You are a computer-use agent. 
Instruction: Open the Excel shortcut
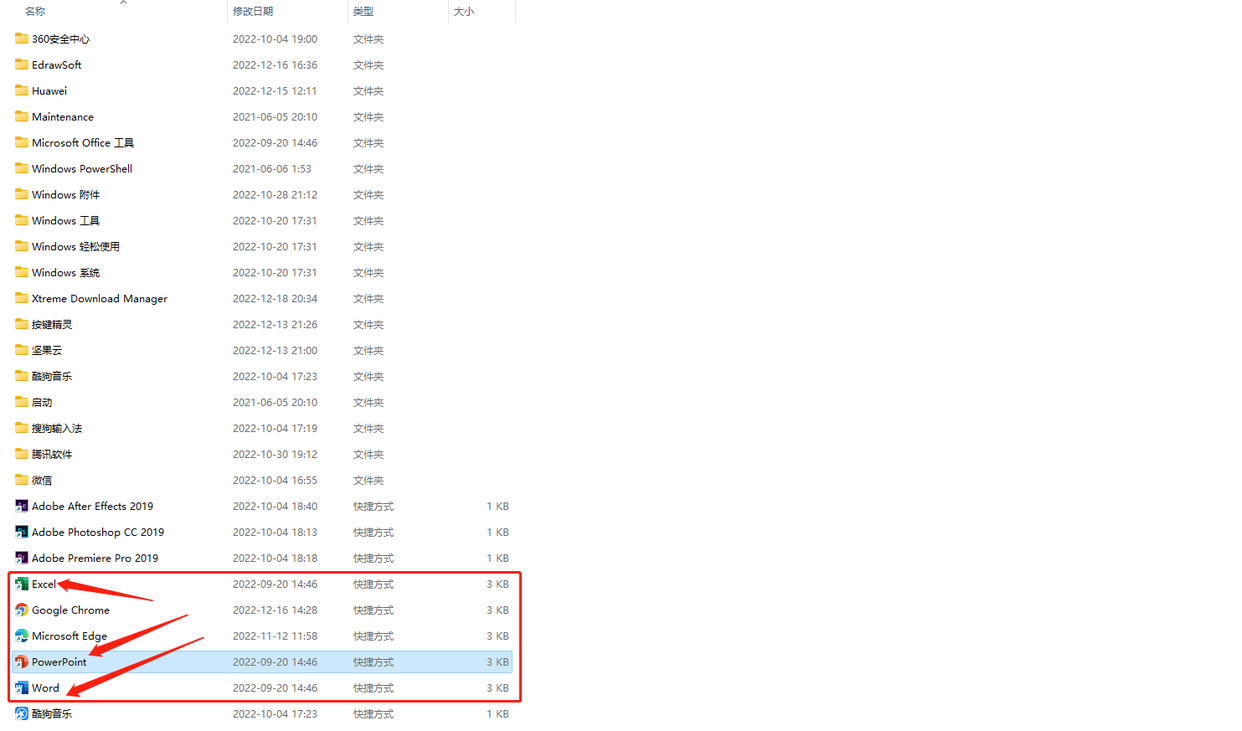click(42, 584)
